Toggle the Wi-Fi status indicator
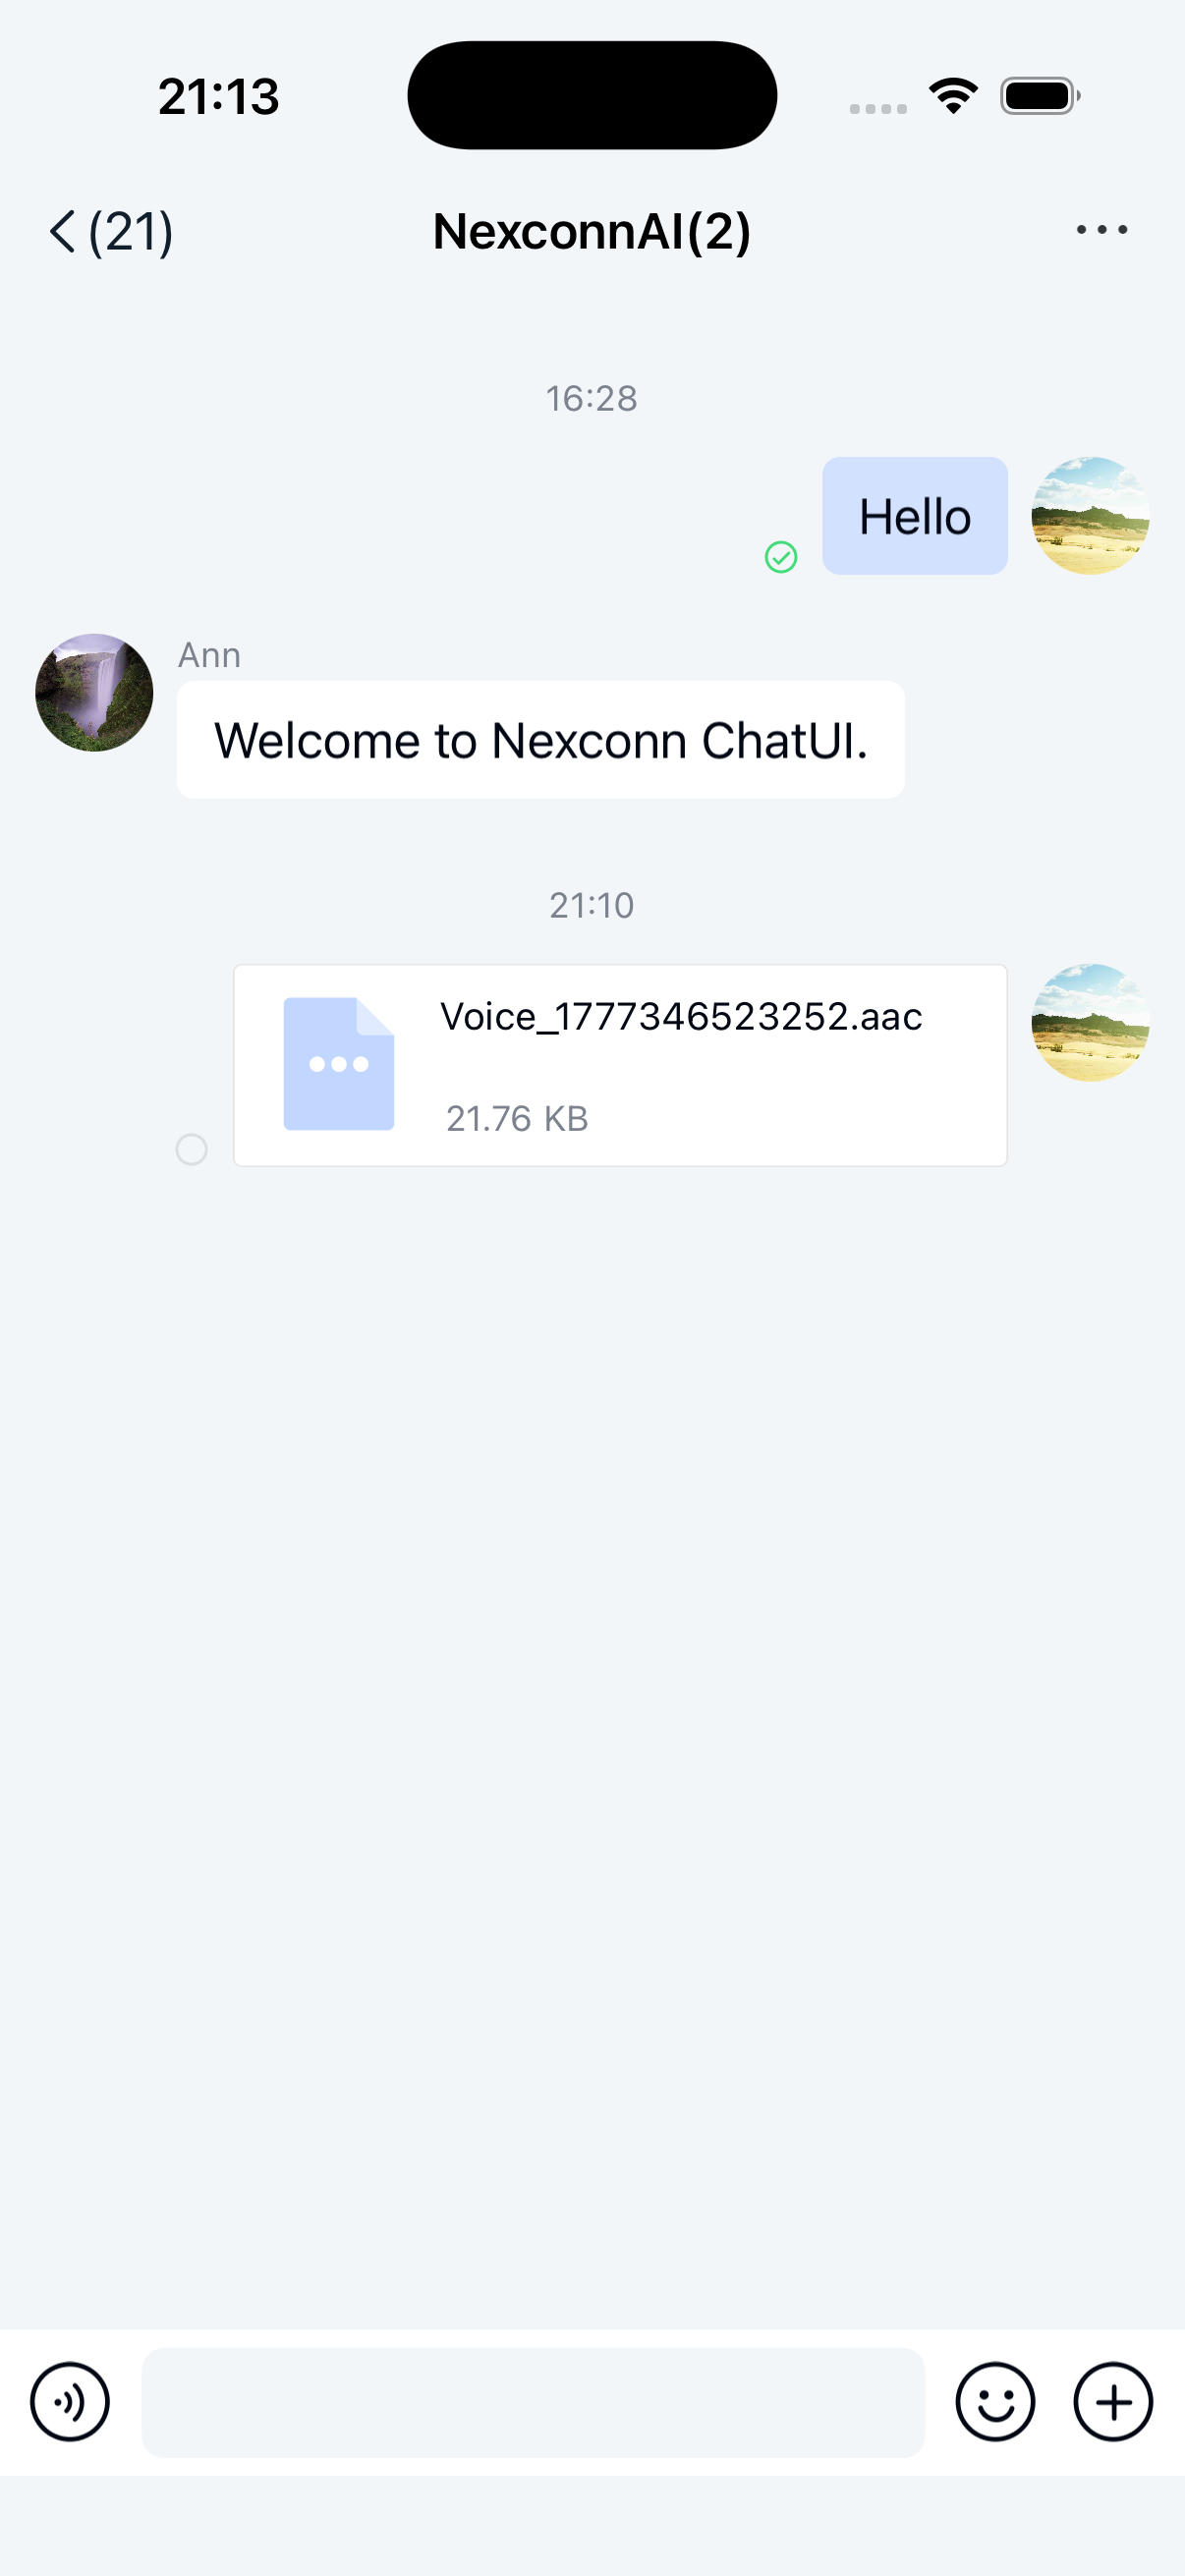 tap(952, 94)
